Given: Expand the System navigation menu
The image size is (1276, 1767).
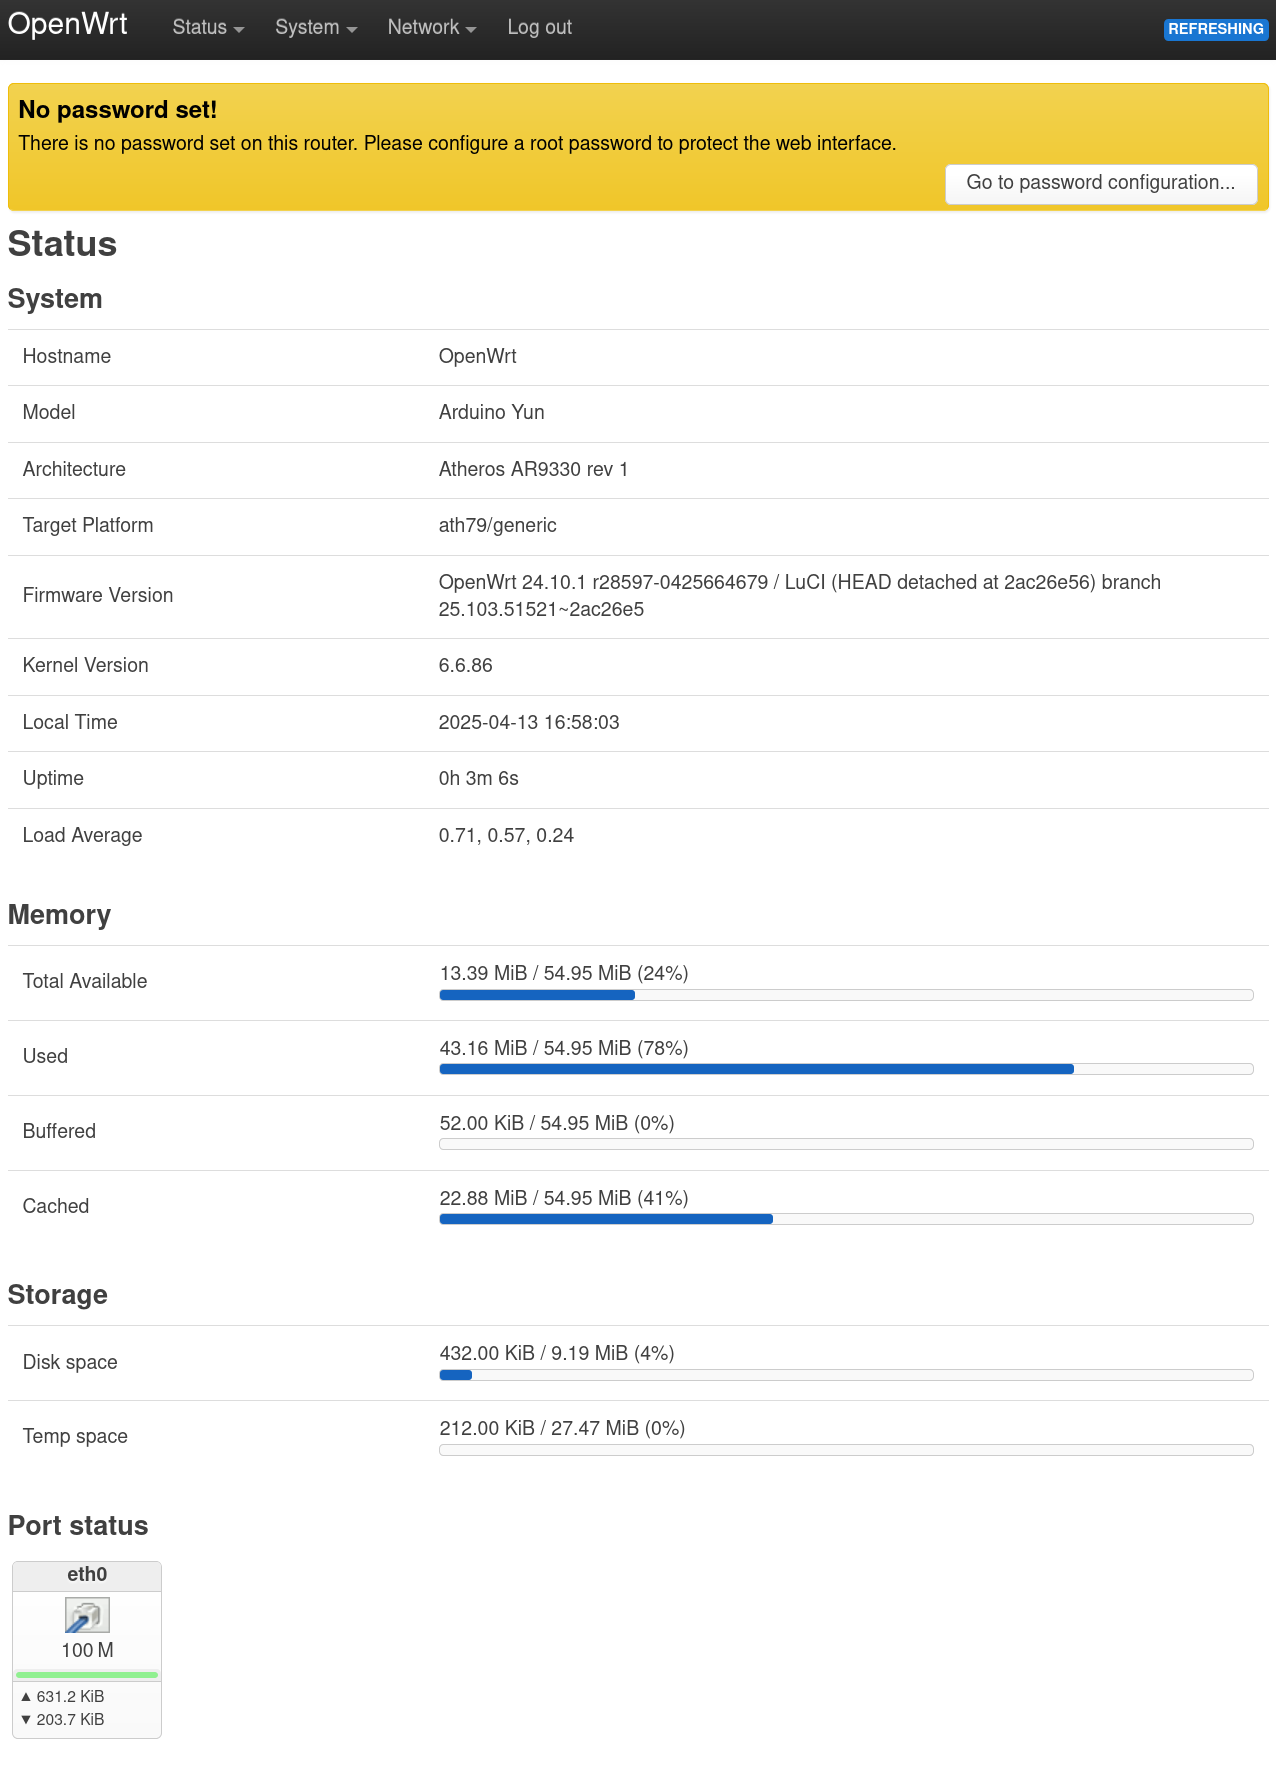Looking at the screenshot, I should tap(316, 28).
